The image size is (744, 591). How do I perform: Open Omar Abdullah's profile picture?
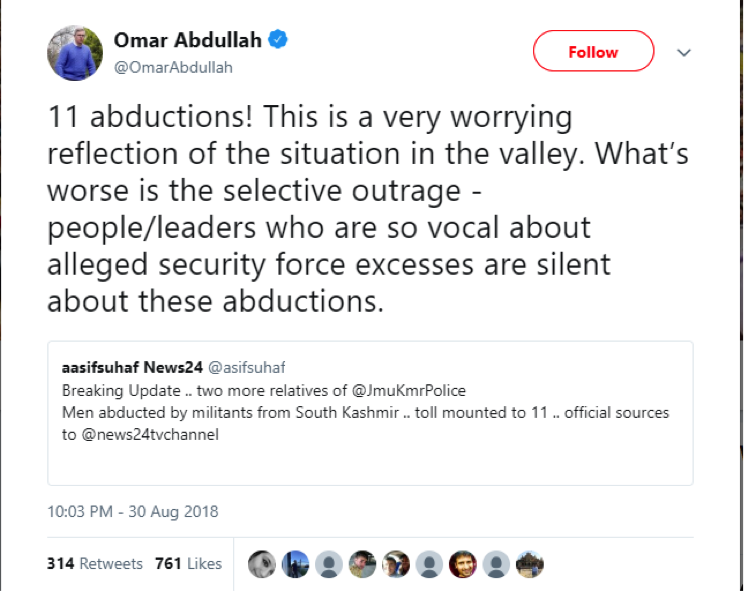click(75, 53)
